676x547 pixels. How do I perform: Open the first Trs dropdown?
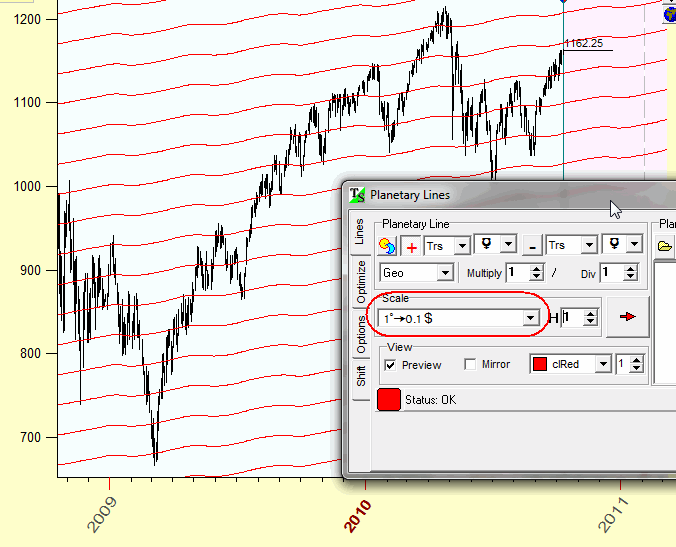[460, 245]
